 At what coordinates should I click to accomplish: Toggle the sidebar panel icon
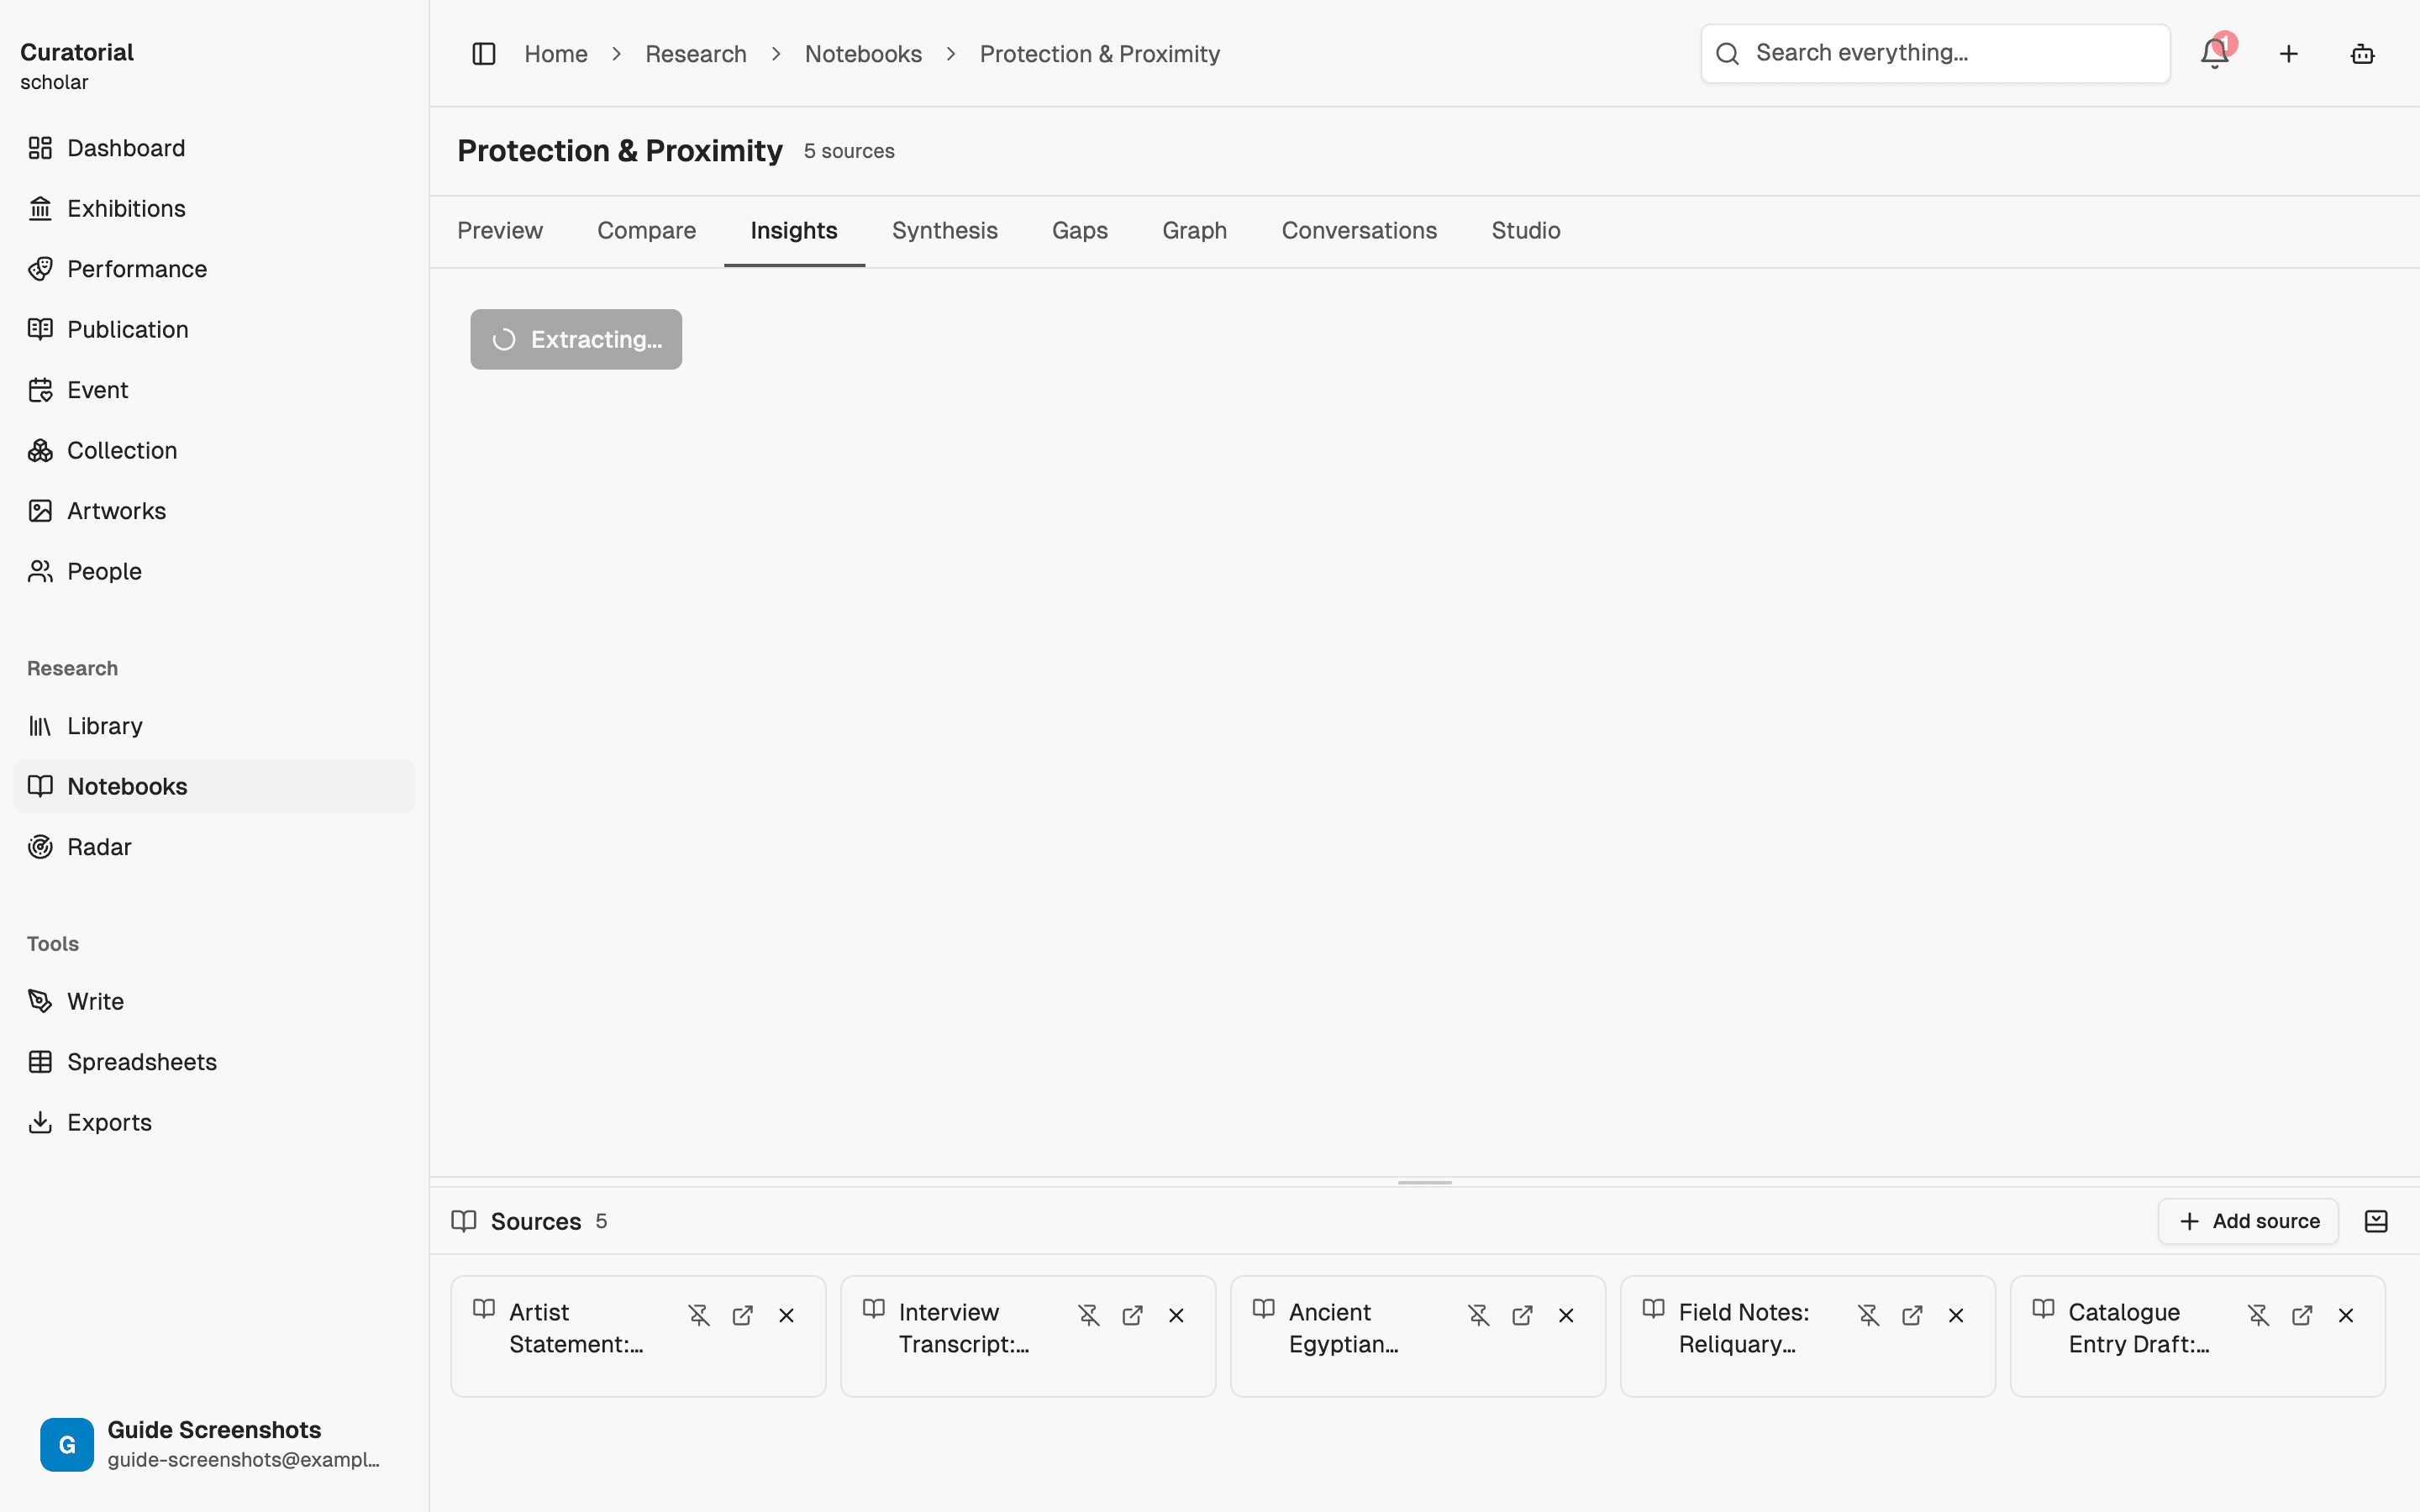coord(484,54)
